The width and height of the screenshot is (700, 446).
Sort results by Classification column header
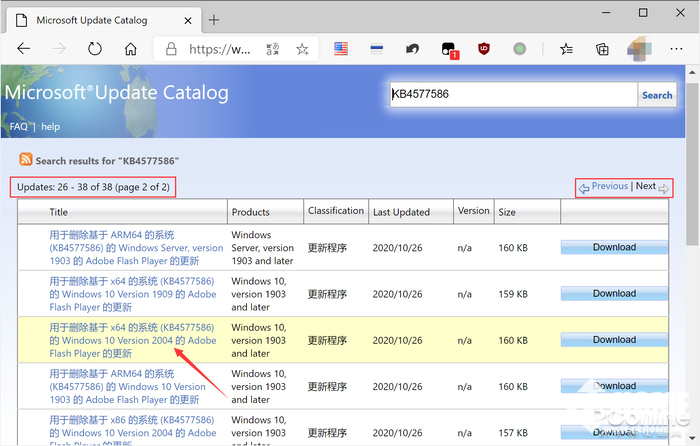coord(336,211)
